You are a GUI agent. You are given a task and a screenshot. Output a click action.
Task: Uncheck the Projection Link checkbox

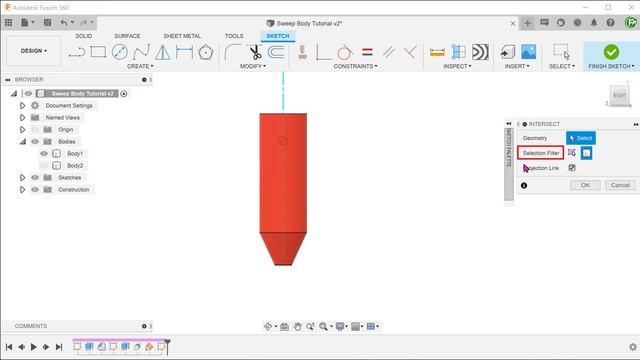coord(572,168)
